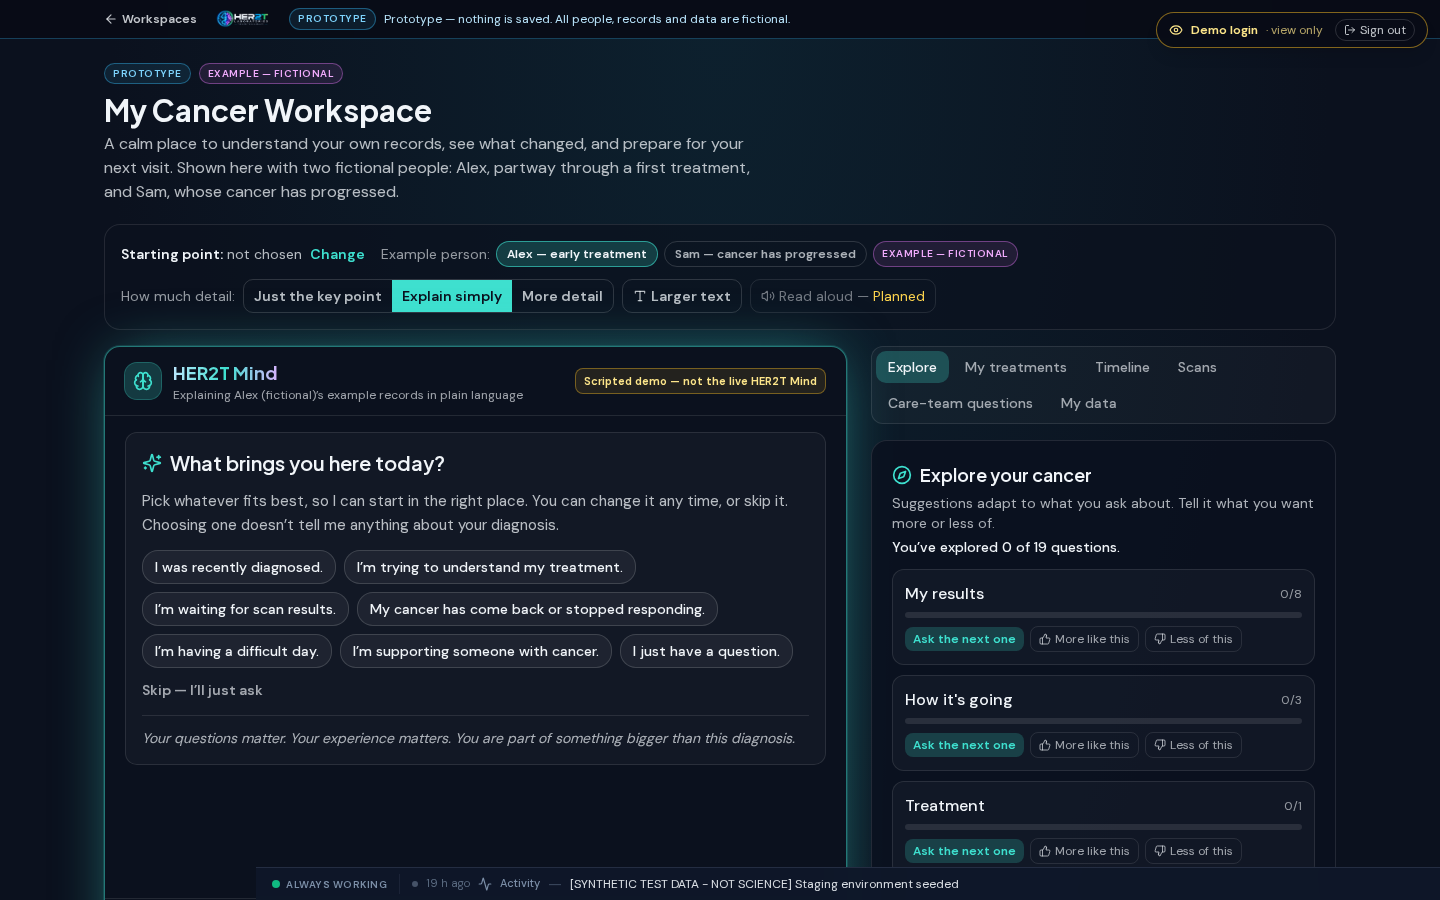The image size is (1440, 900).
Task: Click the eye icon beside Demo login
Action: click(x=1176, y=30)
